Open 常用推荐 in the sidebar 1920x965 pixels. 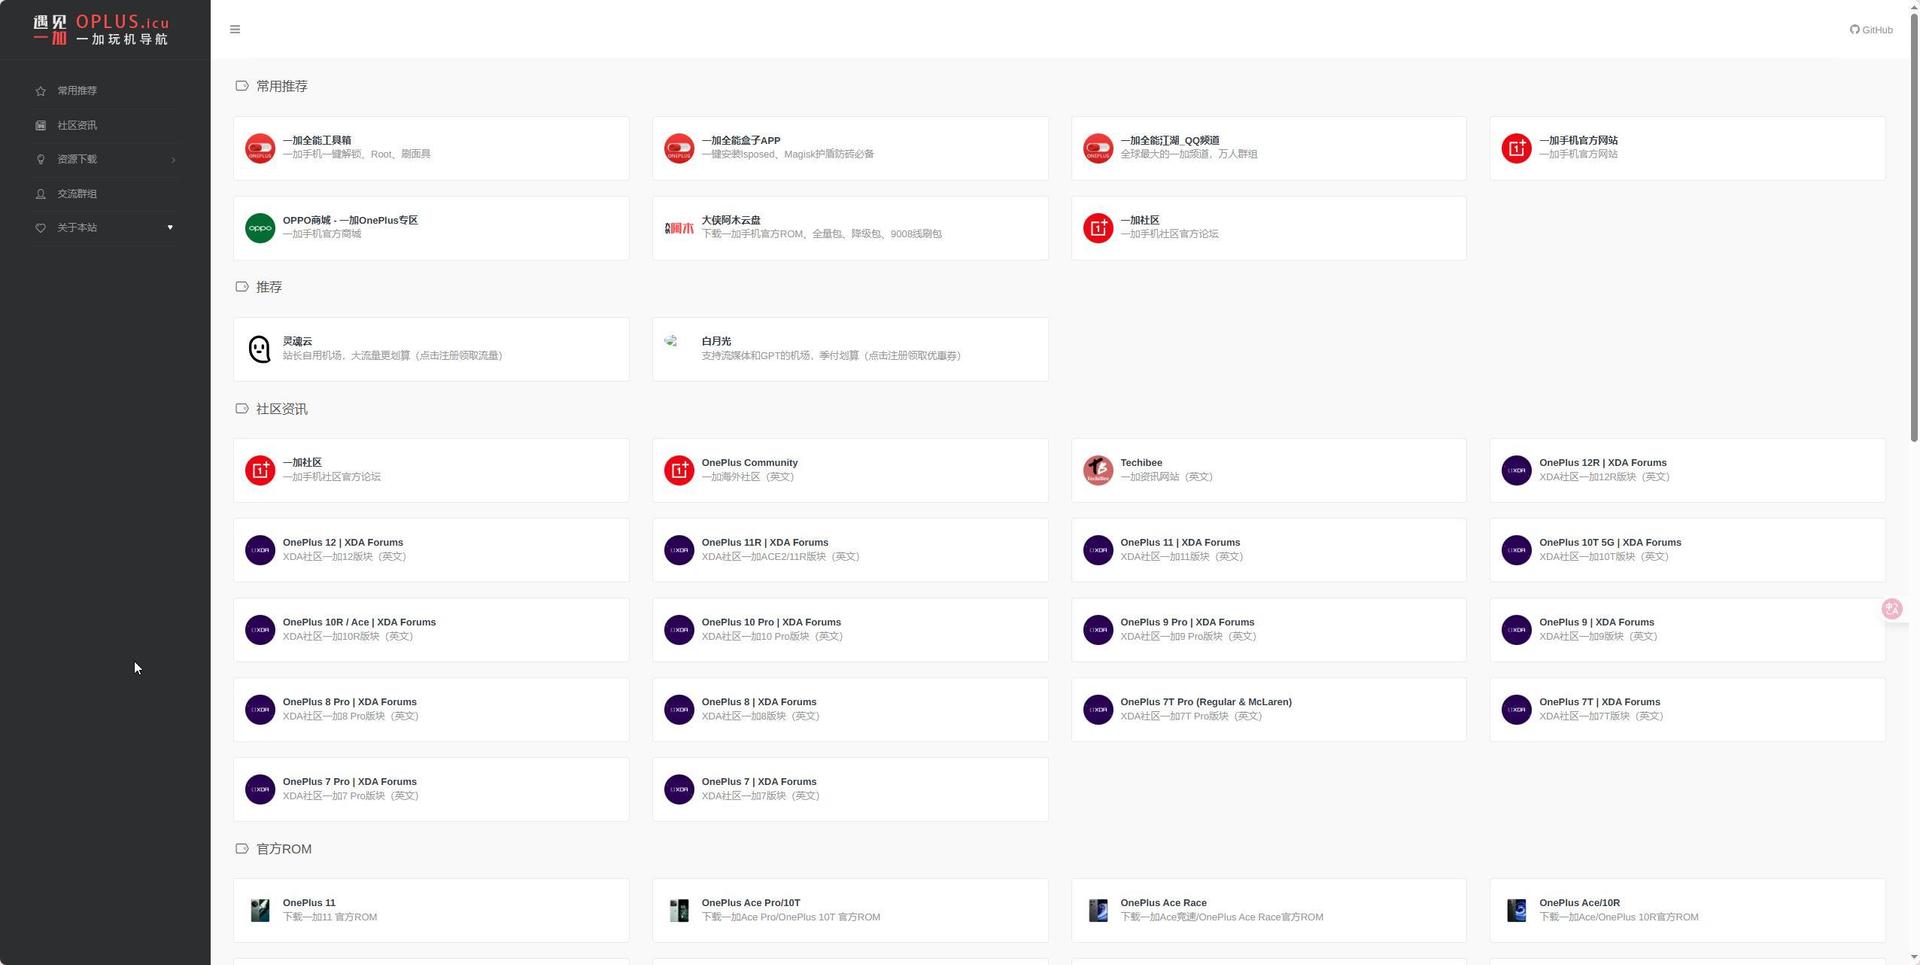77,91
